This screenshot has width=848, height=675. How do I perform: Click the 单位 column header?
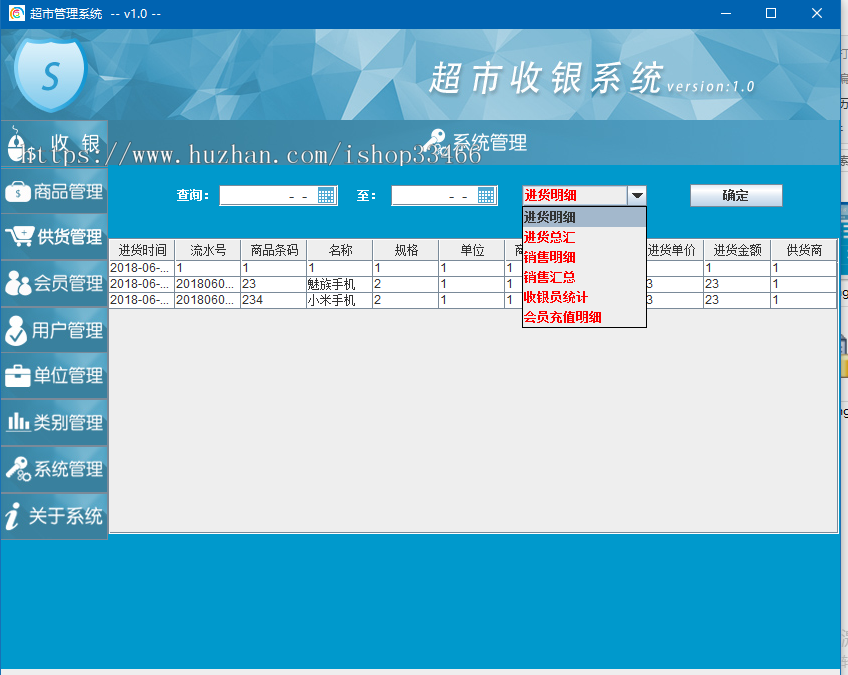472,250
